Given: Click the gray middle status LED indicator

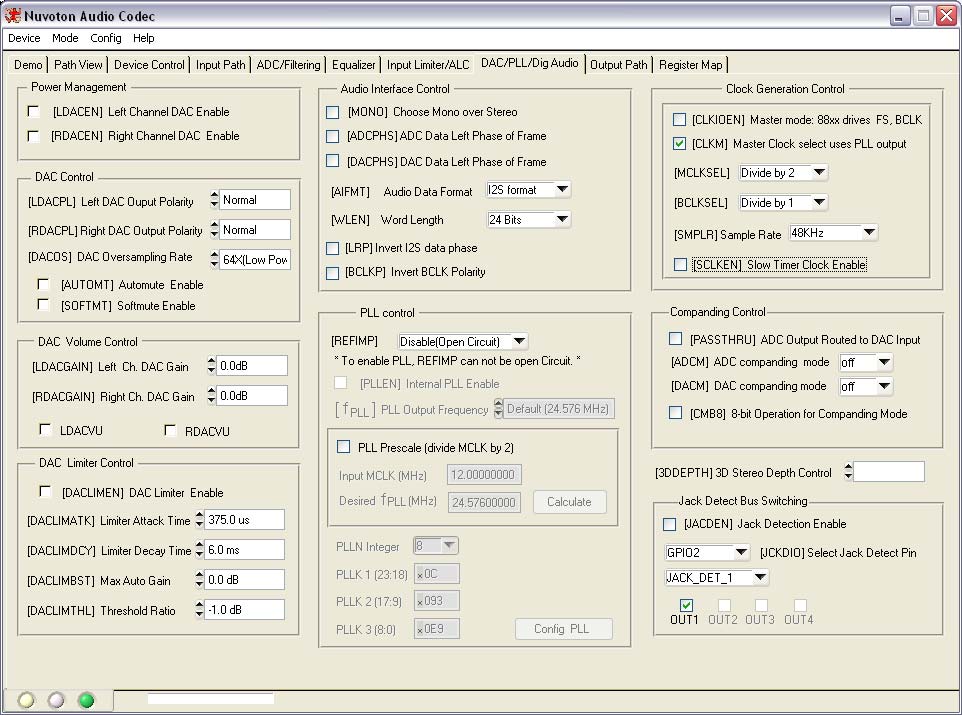Looking at the screenshot, I should pos(57,699).
